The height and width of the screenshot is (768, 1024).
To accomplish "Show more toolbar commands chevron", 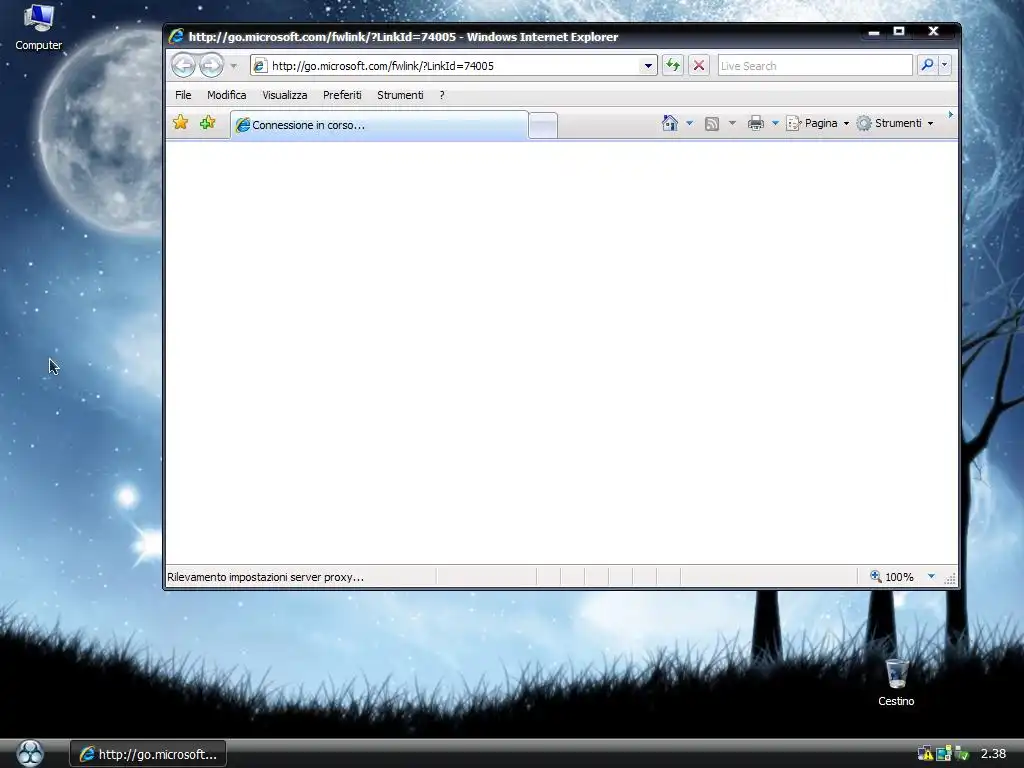I will [951, 115].
